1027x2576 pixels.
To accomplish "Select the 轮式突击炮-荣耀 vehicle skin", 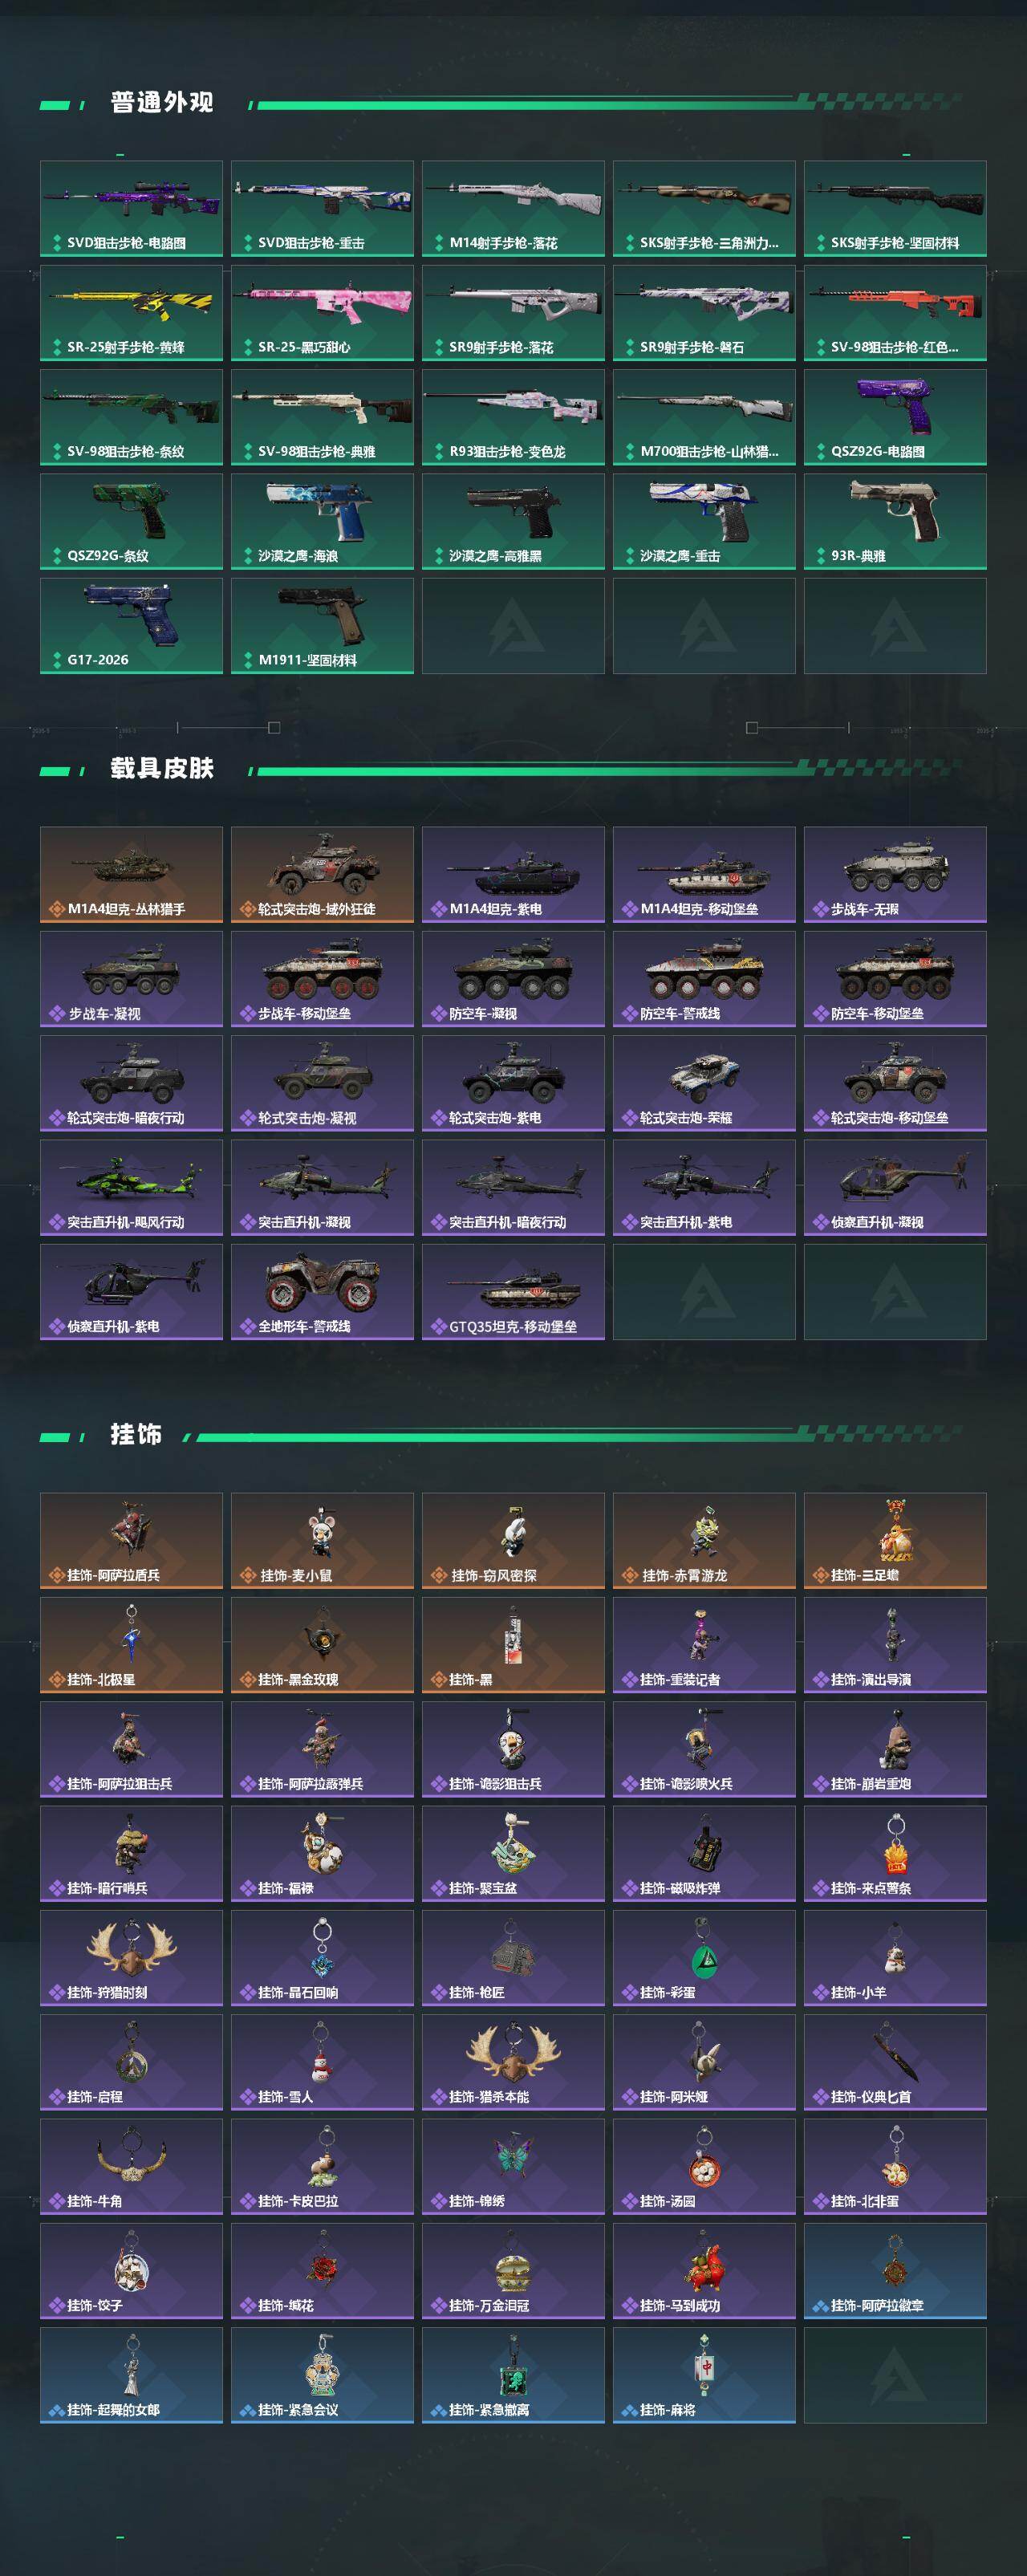I will (x=704, y=1083).
